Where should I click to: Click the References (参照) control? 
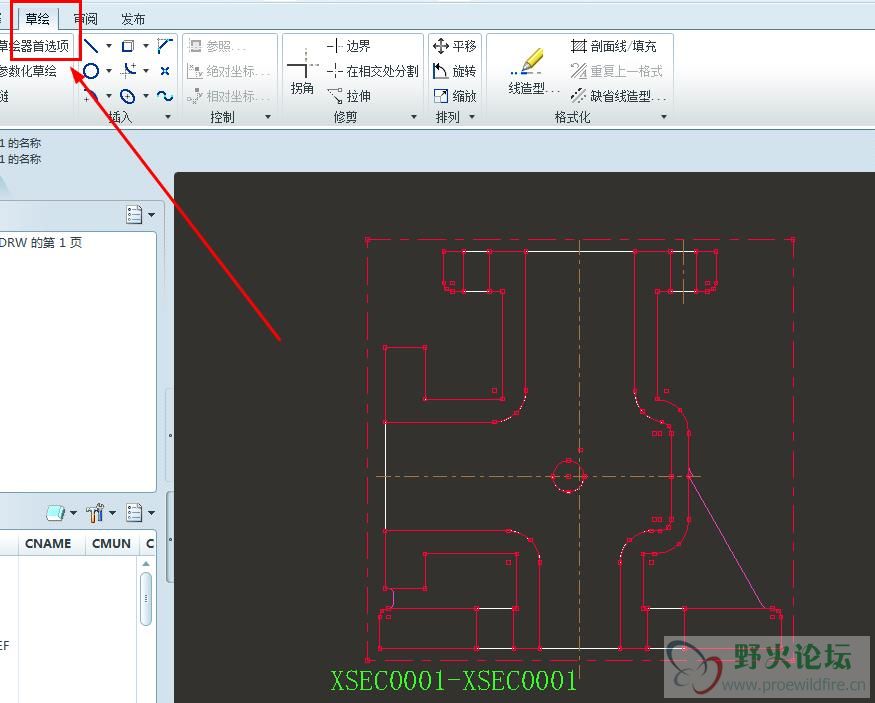[x=217, y=46]
